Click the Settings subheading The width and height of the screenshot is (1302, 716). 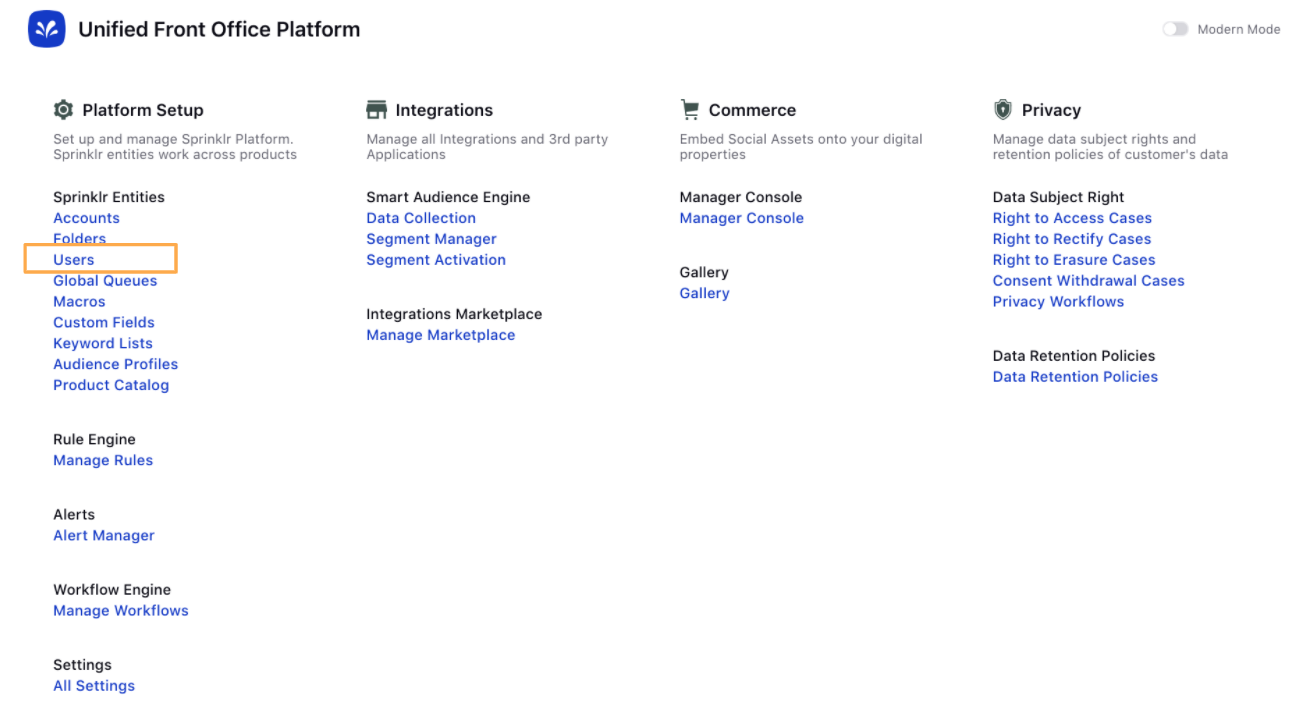click(x=82, y=665)
